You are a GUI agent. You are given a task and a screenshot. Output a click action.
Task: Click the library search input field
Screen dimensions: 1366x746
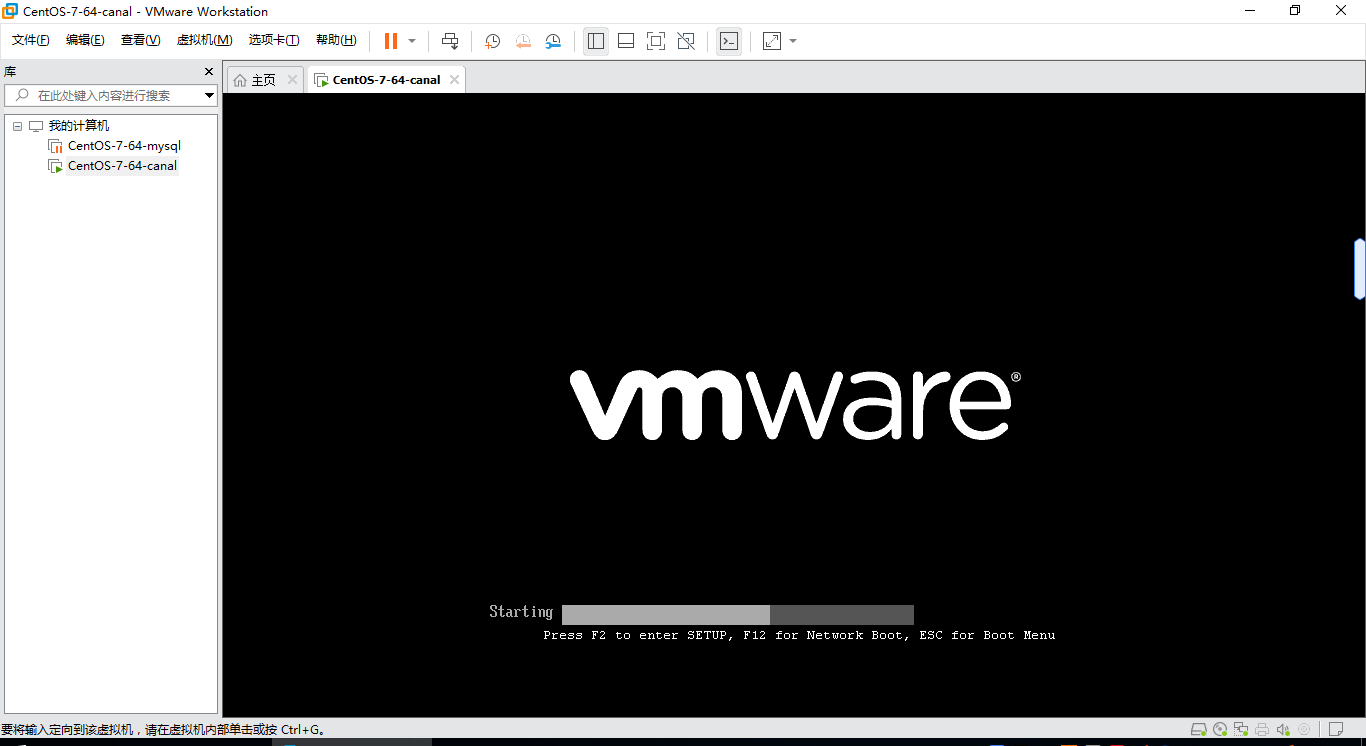pos(111,95)
